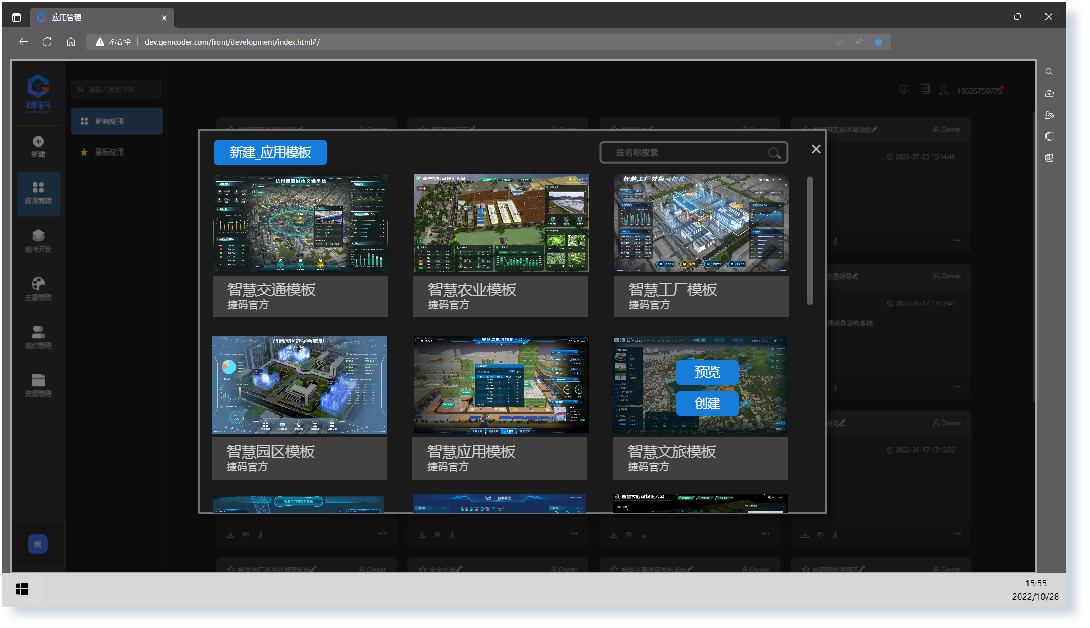Screen dimensions: 1090x628
Task: Click the template list scrollbar in the dialog
Action: [x=810, y=241]
